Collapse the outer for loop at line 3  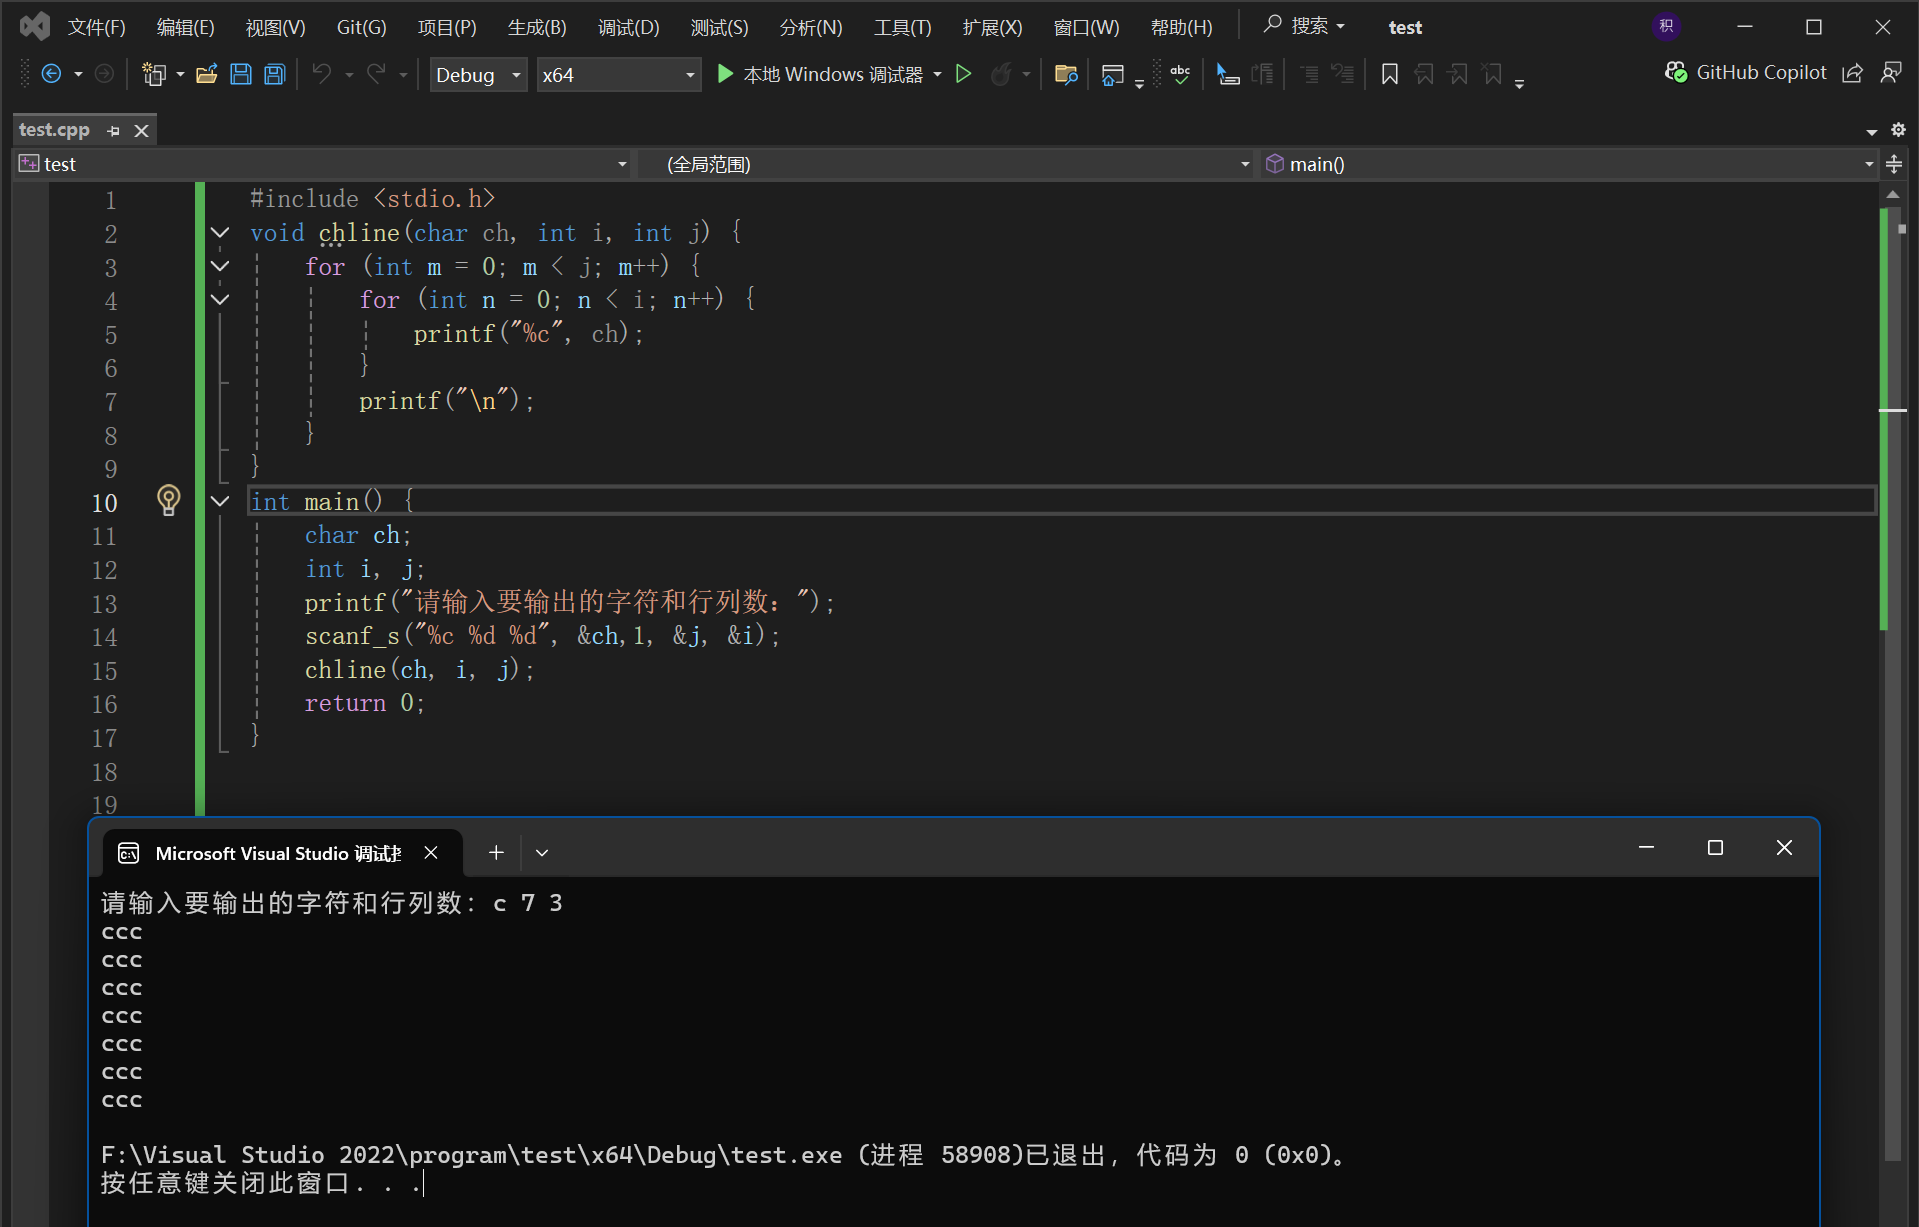220,266
